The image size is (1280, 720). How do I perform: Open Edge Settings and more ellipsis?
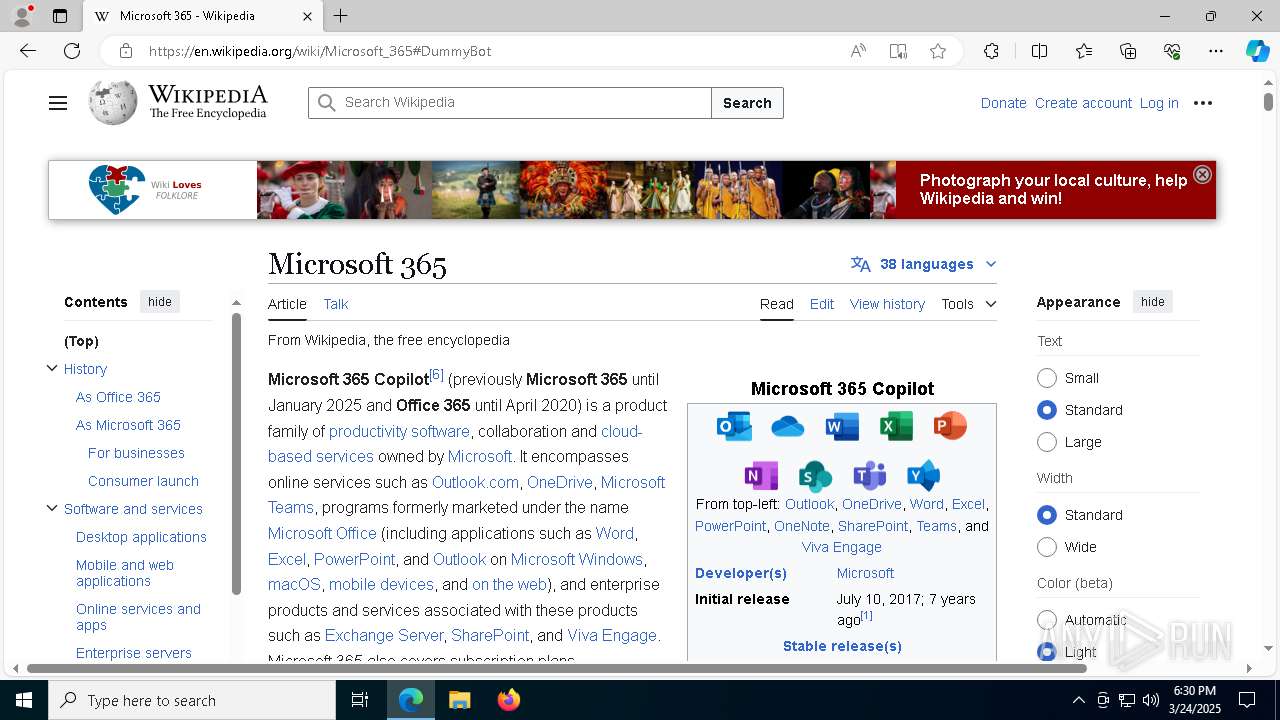[x=1216, y=51]
